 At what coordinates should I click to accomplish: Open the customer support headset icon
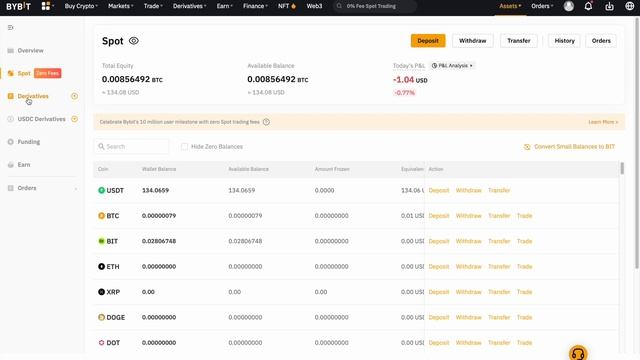[x=578, y=353]
